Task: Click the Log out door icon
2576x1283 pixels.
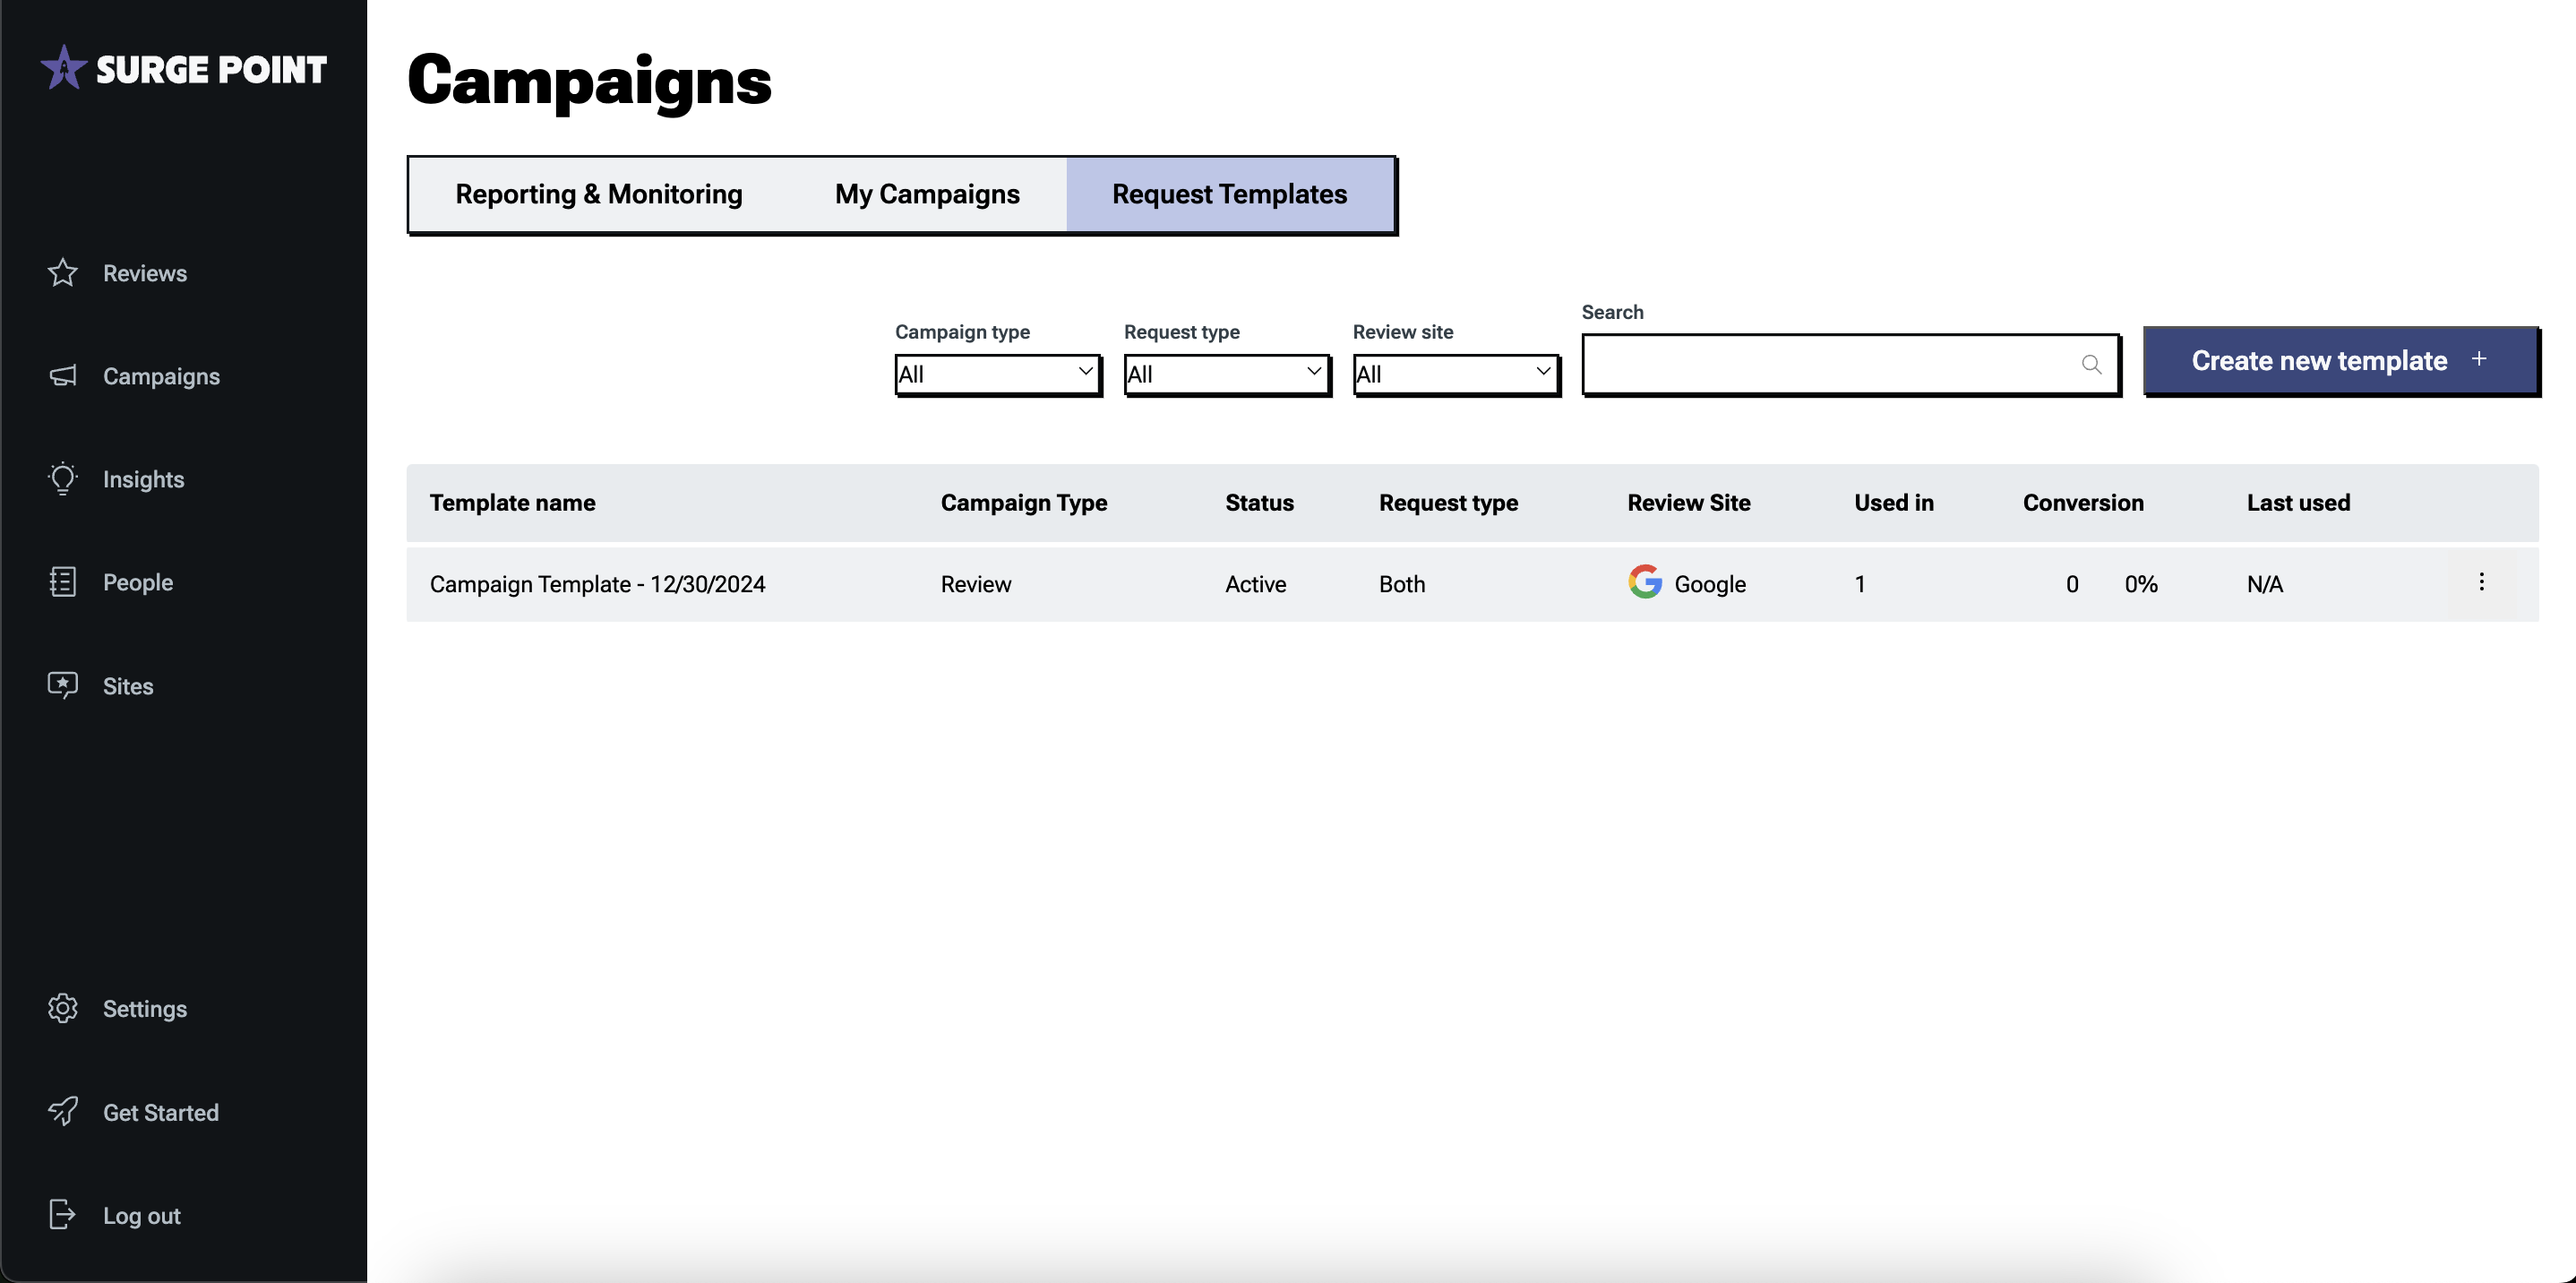Action: [63, 1214]
